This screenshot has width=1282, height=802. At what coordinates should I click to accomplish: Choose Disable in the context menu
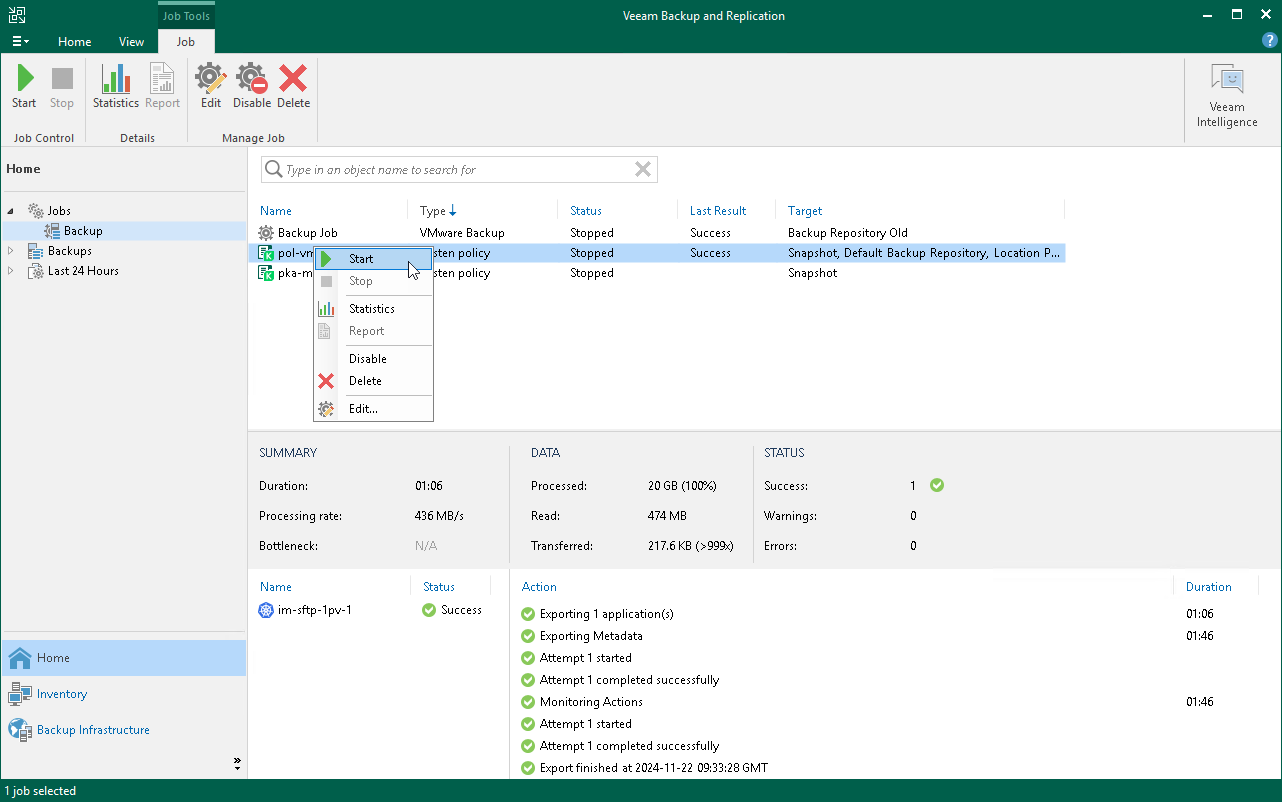click(x=373, y=359)
